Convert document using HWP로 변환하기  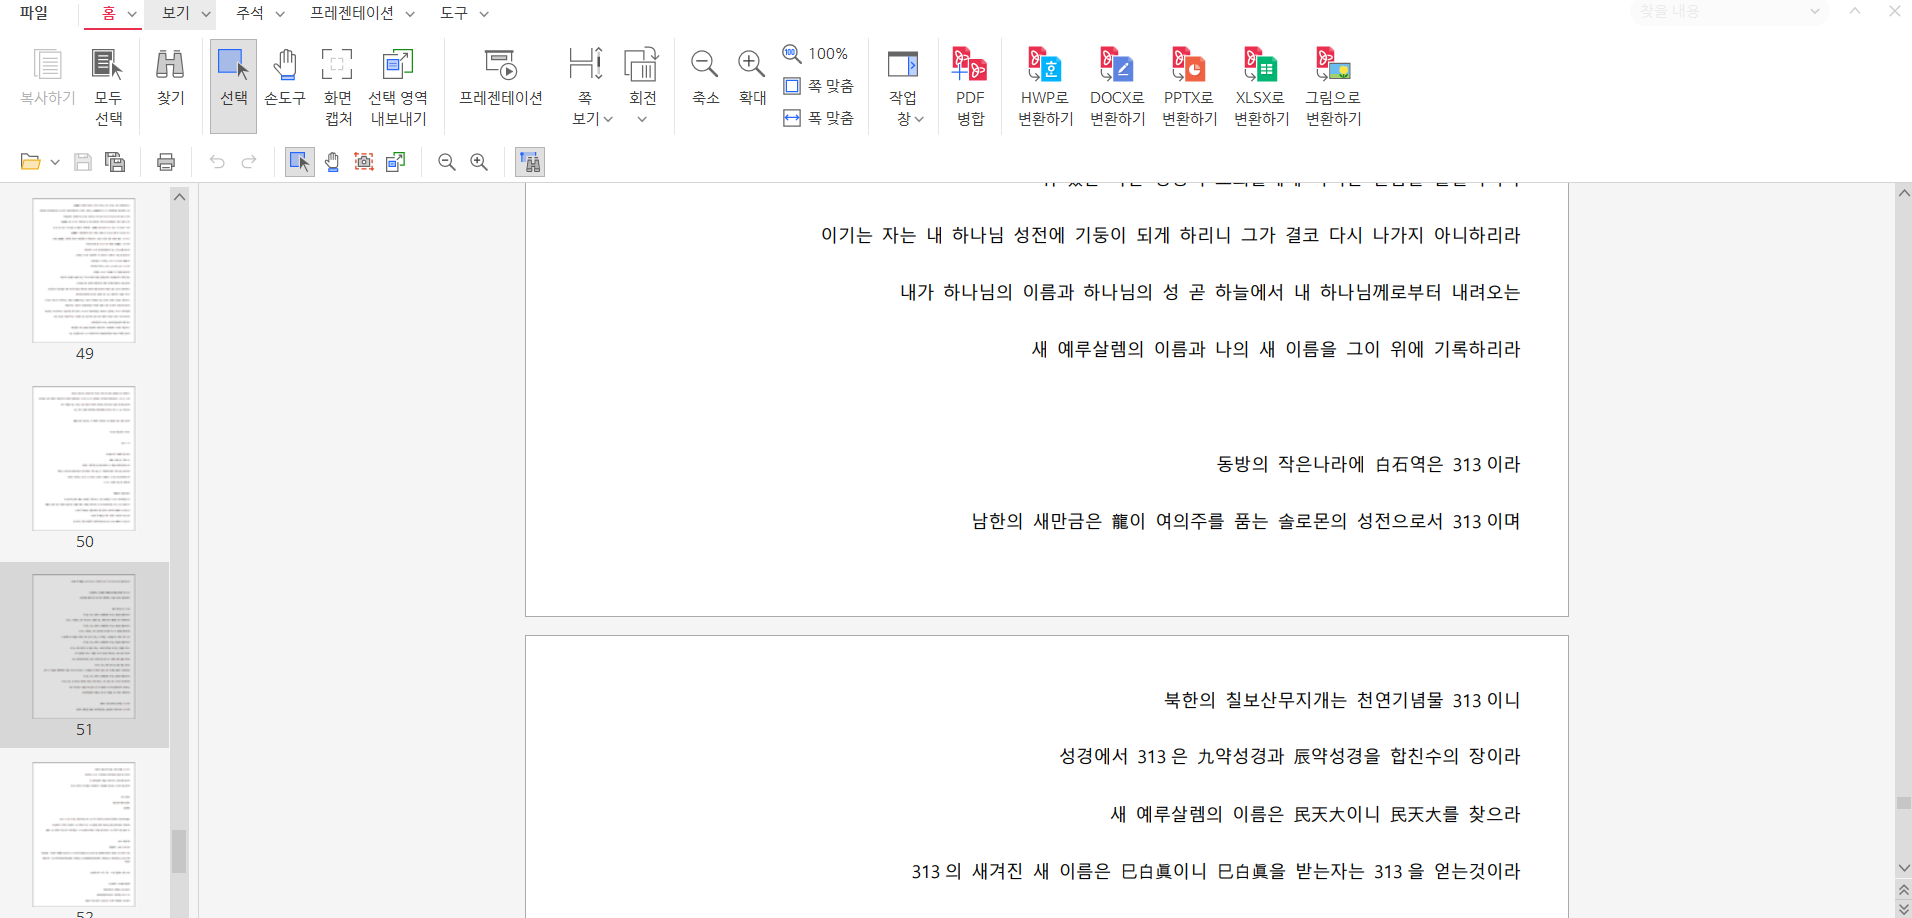click(x=1045, y=86)
